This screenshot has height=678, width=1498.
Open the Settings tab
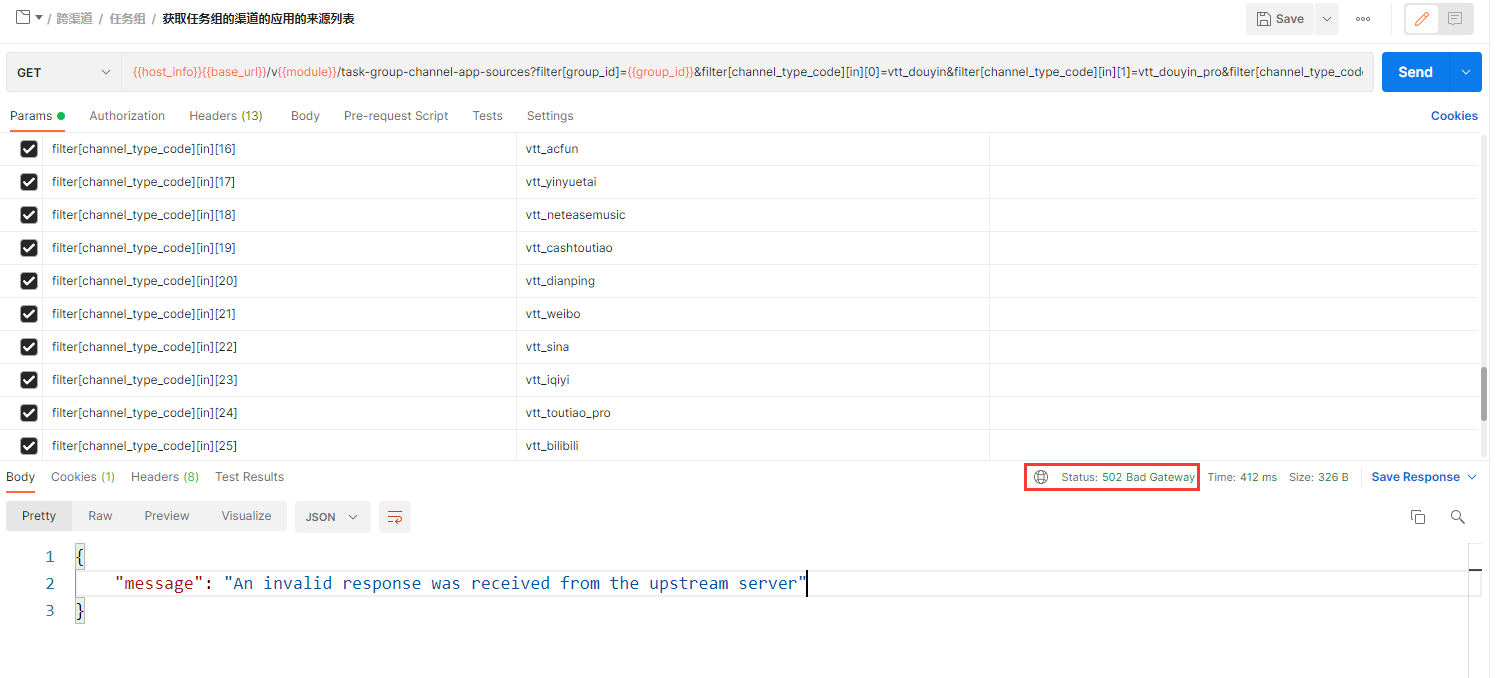pos(550,116)
